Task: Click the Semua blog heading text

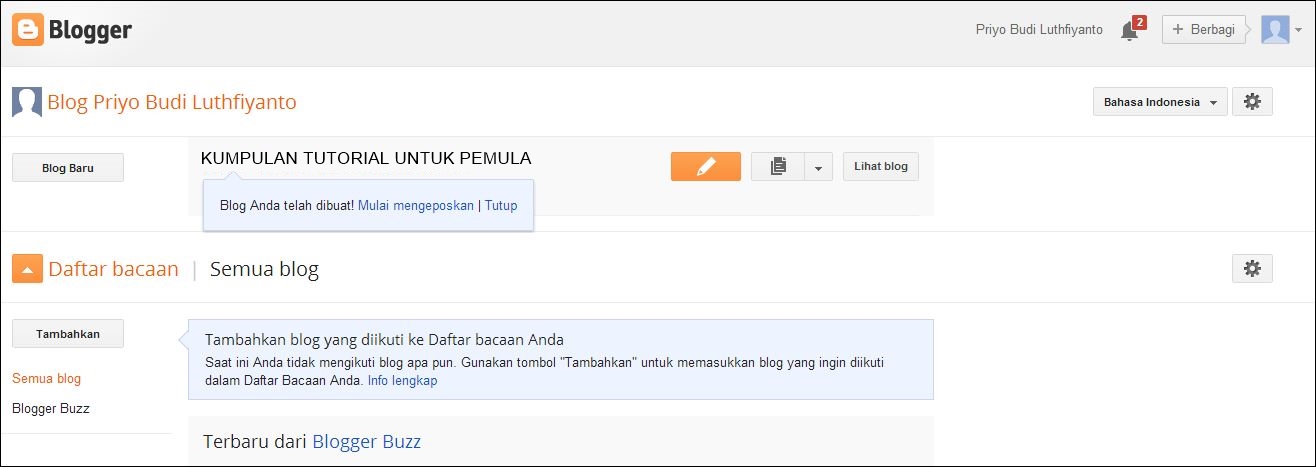Action: point(264,269)
